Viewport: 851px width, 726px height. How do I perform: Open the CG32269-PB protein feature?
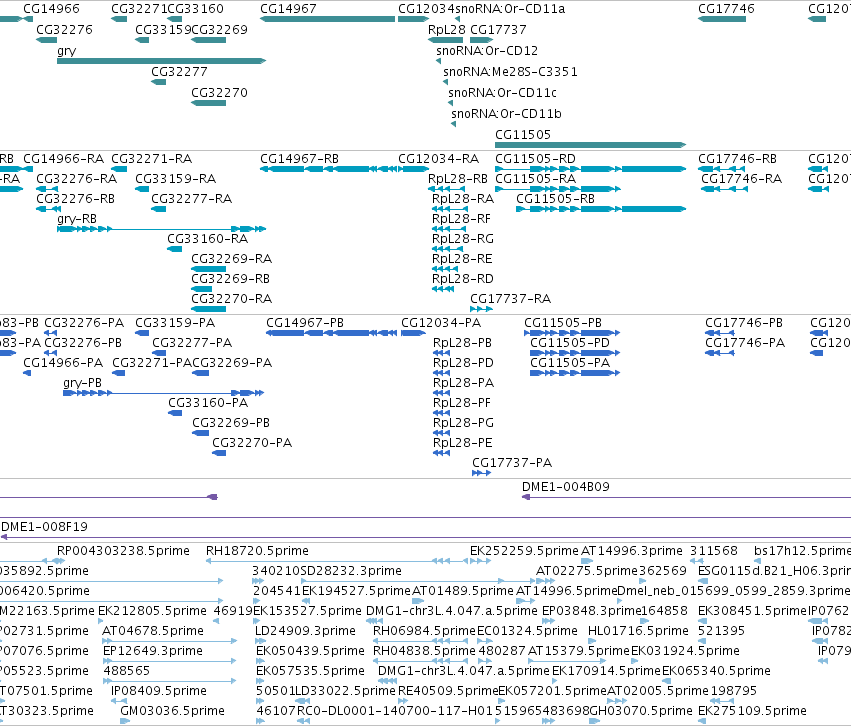click(x=200, y=433)
